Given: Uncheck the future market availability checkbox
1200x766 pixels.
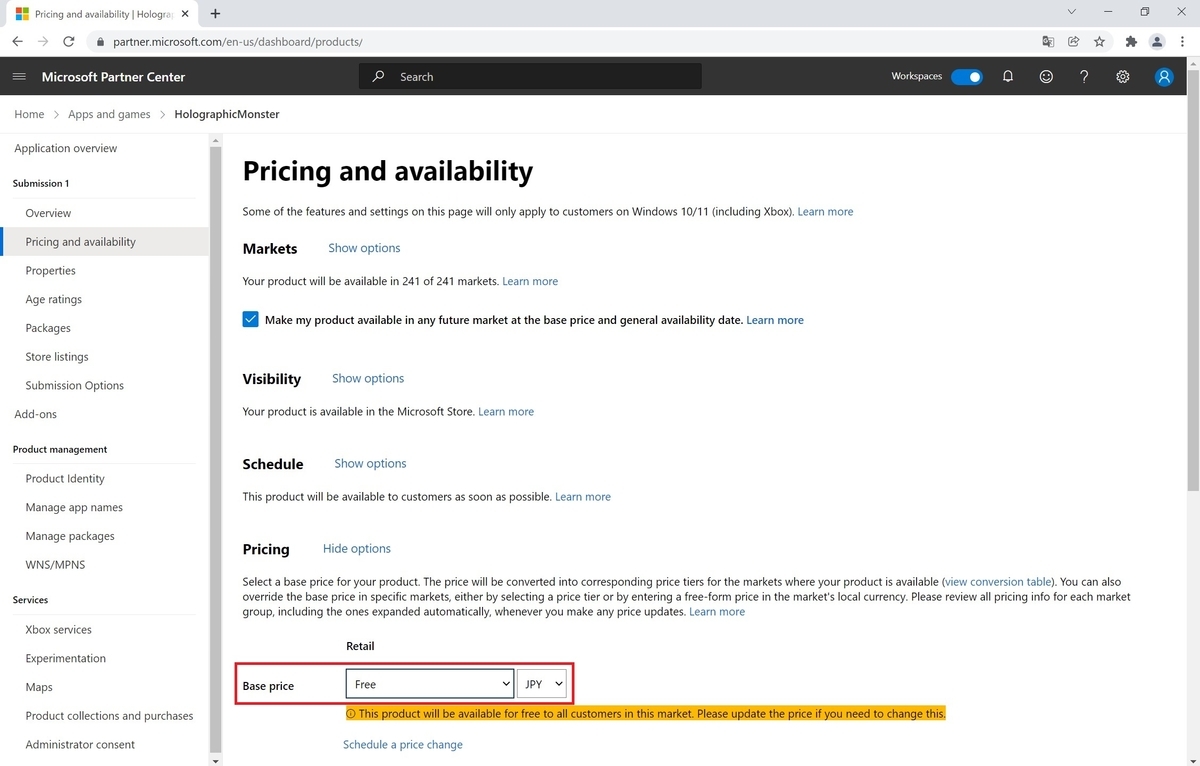Looking at the screenshot, I should [250, 320].
